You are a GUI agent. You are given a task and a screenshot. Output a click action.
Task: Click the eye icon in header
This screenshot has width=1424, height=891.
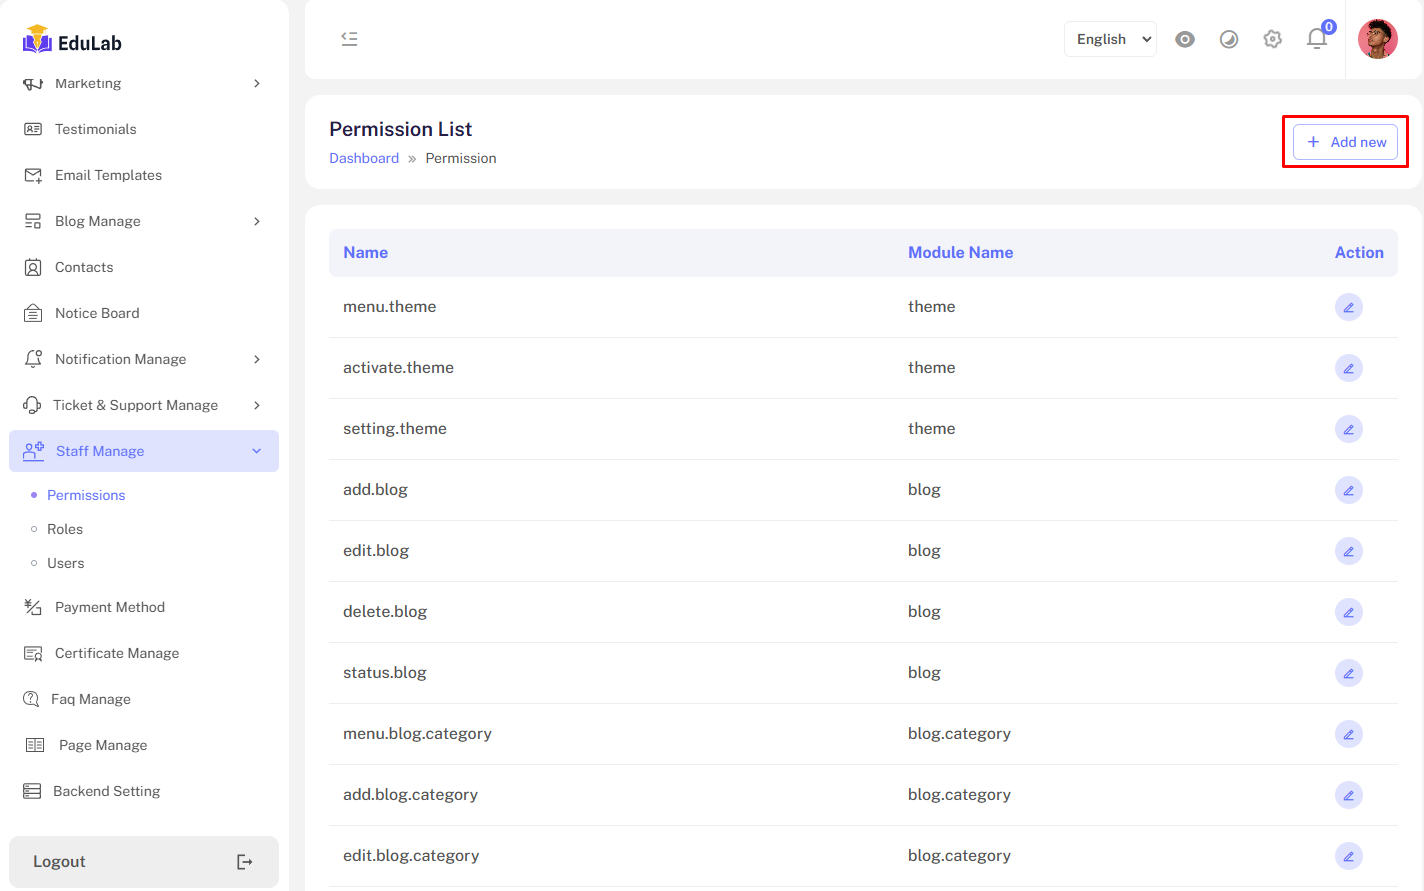click(x=1185, y=39)
